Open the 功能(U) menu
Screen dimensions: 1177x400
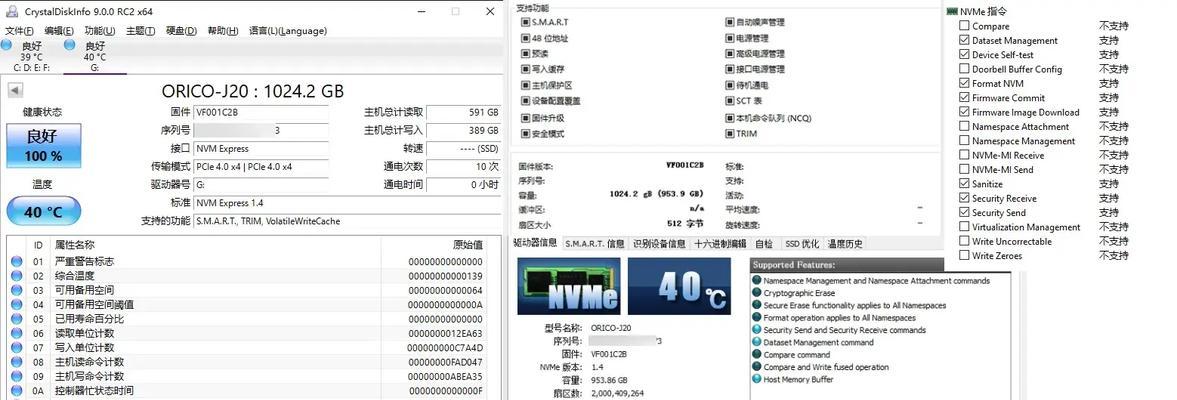point(100,31)
